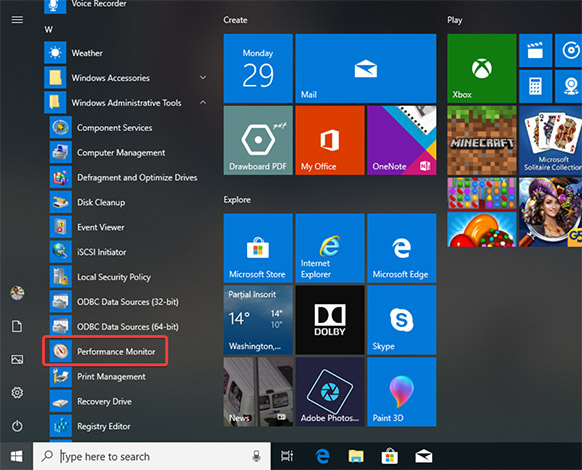Viewport: 582px width, 470px height.
Task: Open the Mail tile
Action: (x=366, y=68)
